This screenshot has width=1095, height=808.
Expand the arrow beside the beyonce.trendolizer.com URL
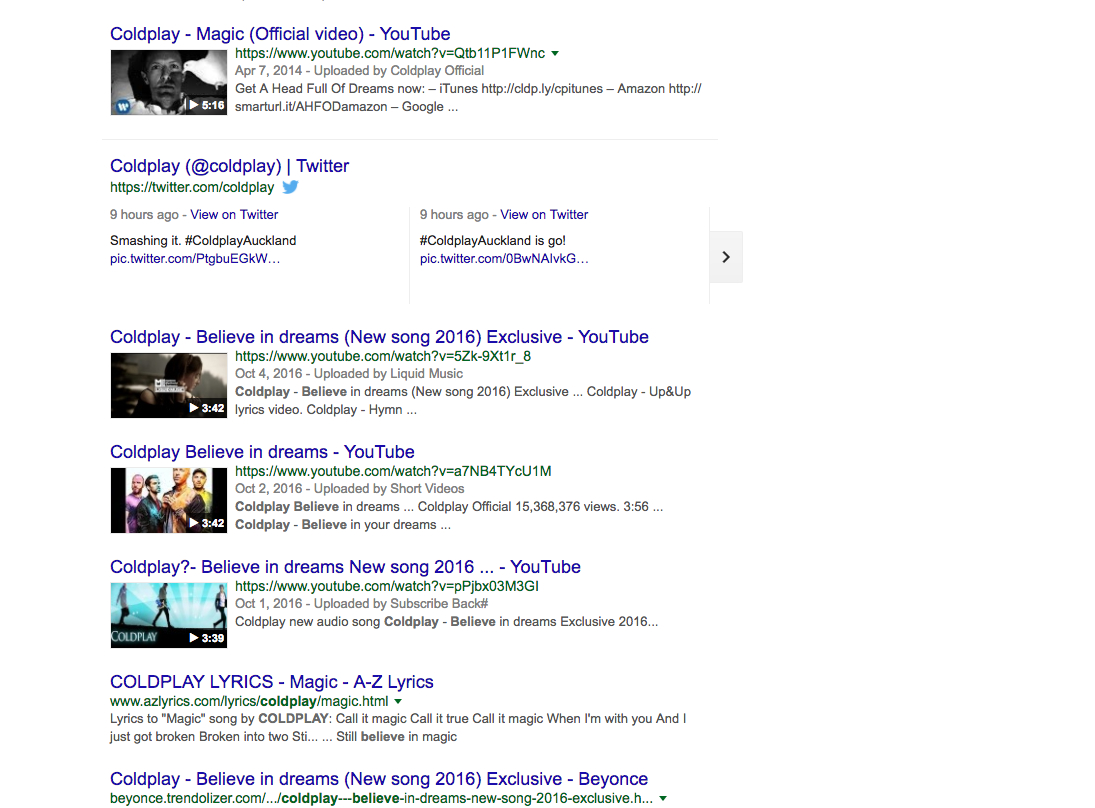tap(663, 798)
